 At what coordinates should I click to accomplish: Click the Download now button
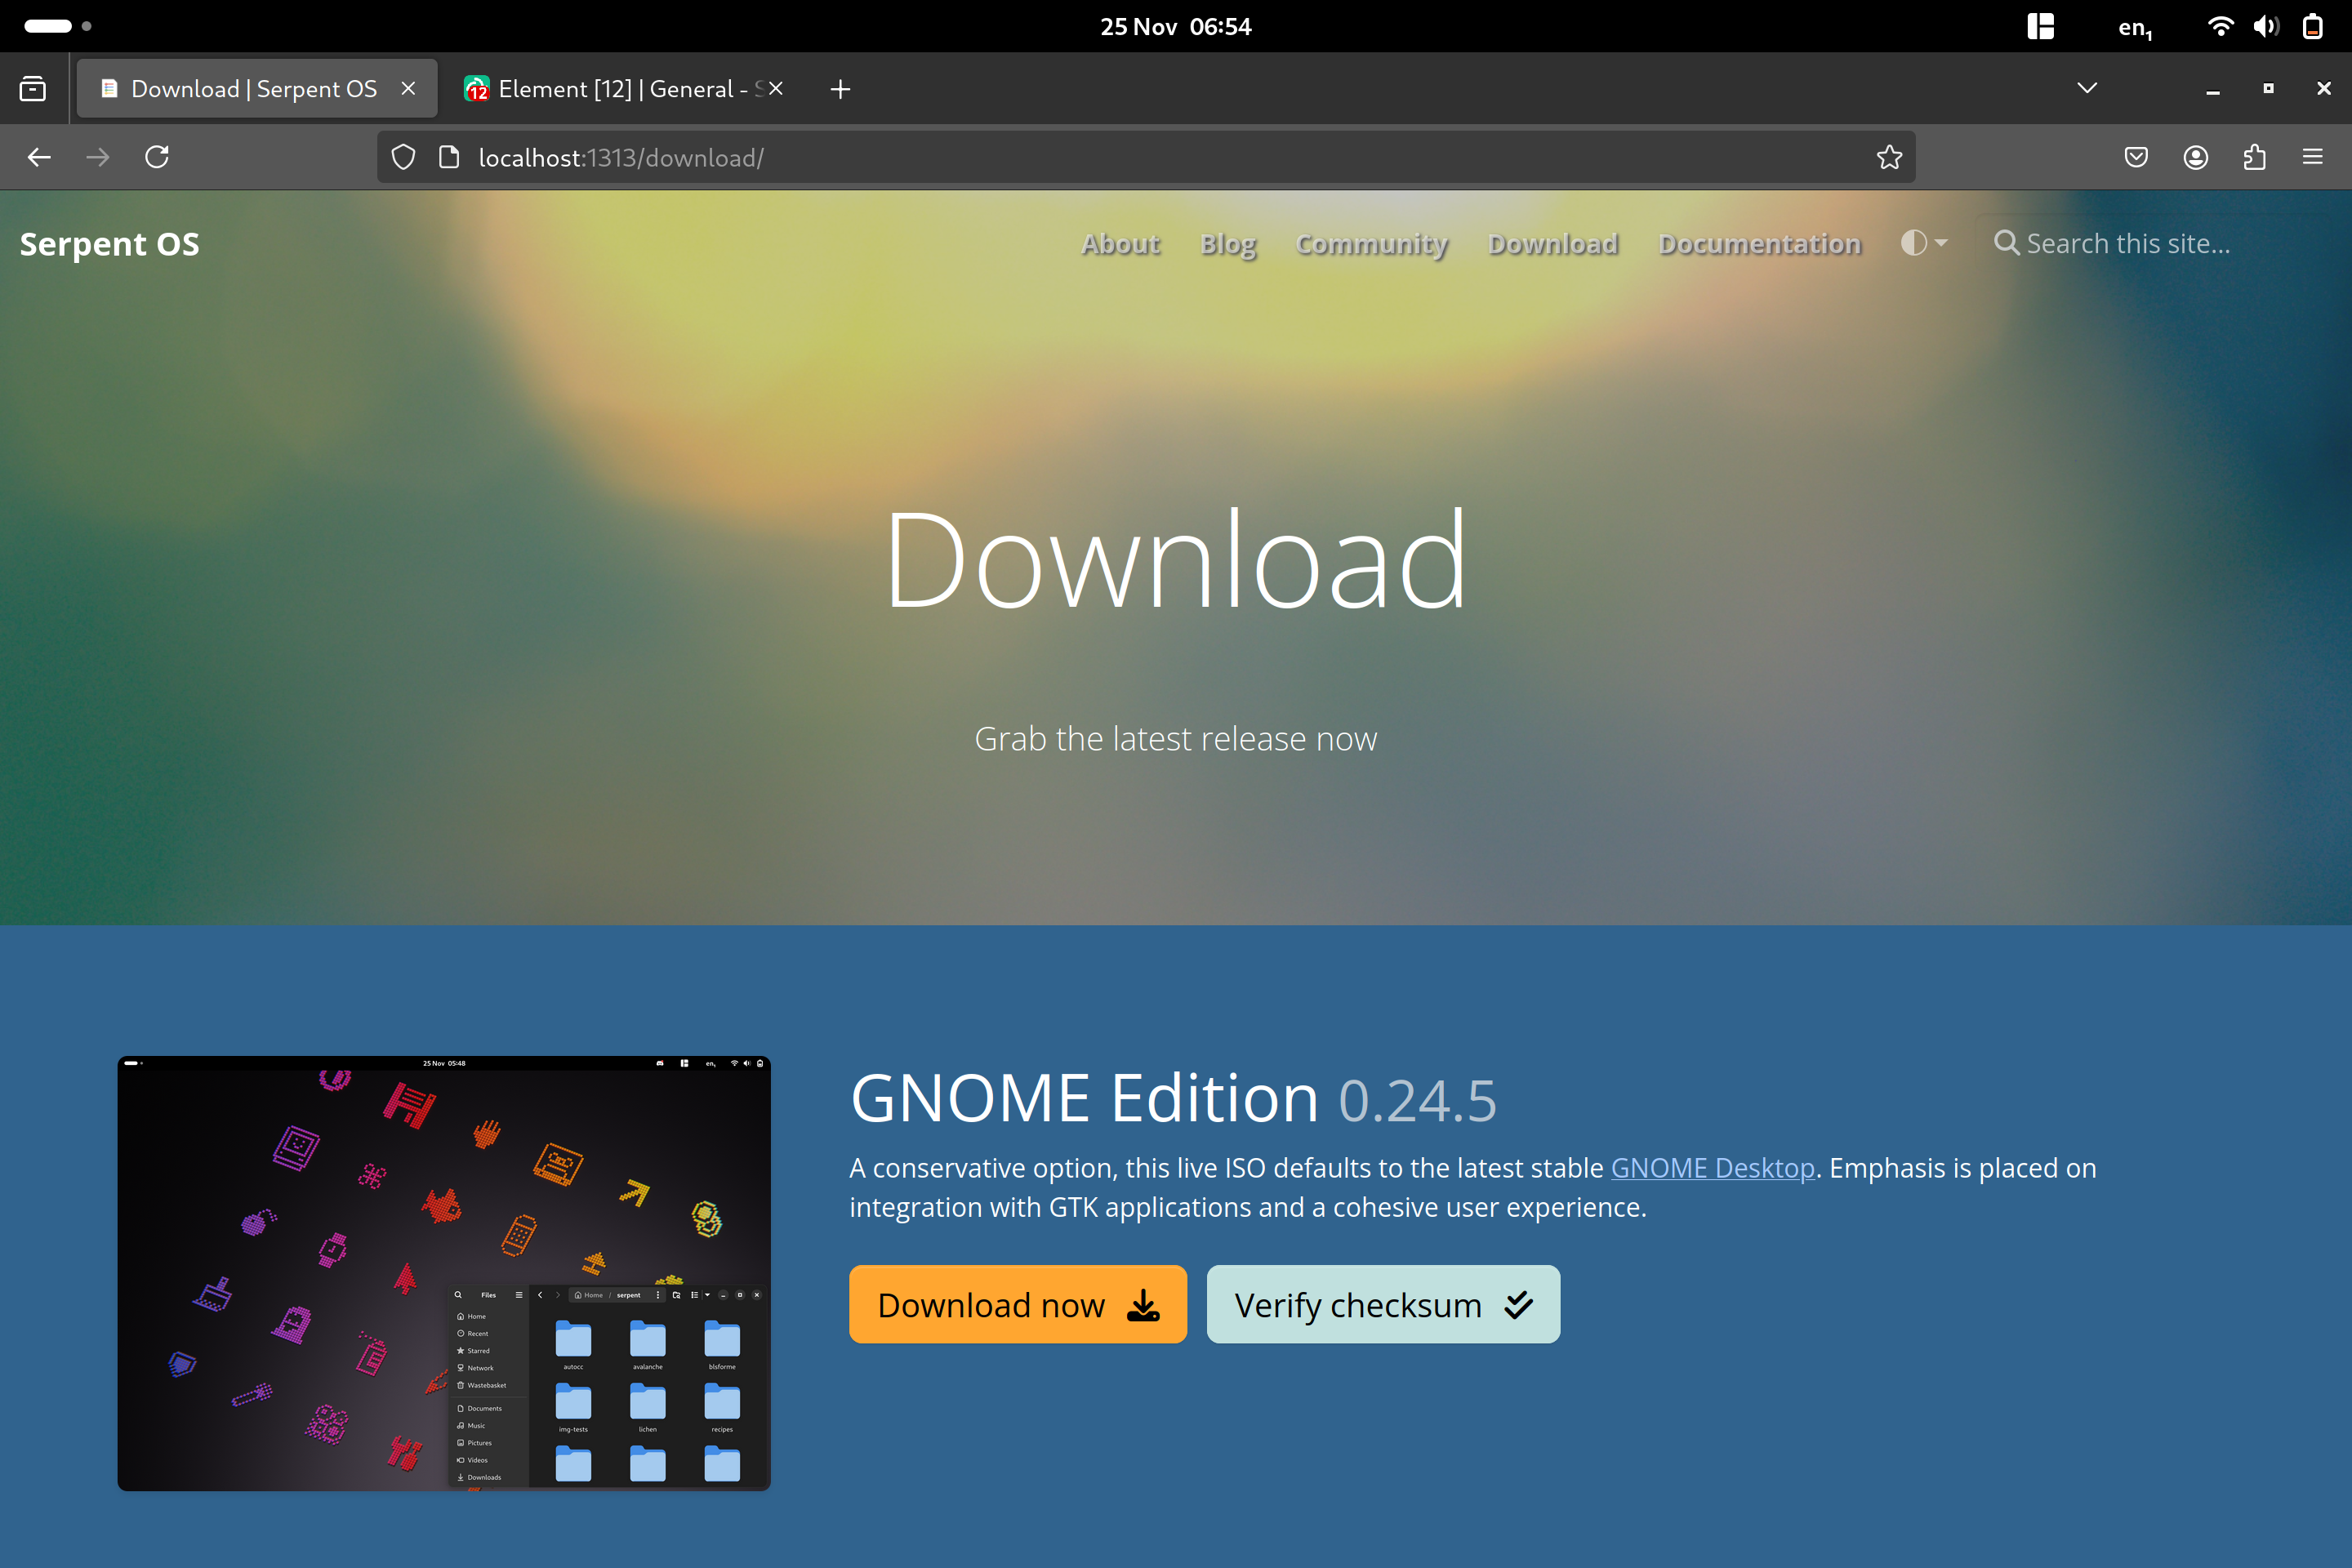1017,1304
